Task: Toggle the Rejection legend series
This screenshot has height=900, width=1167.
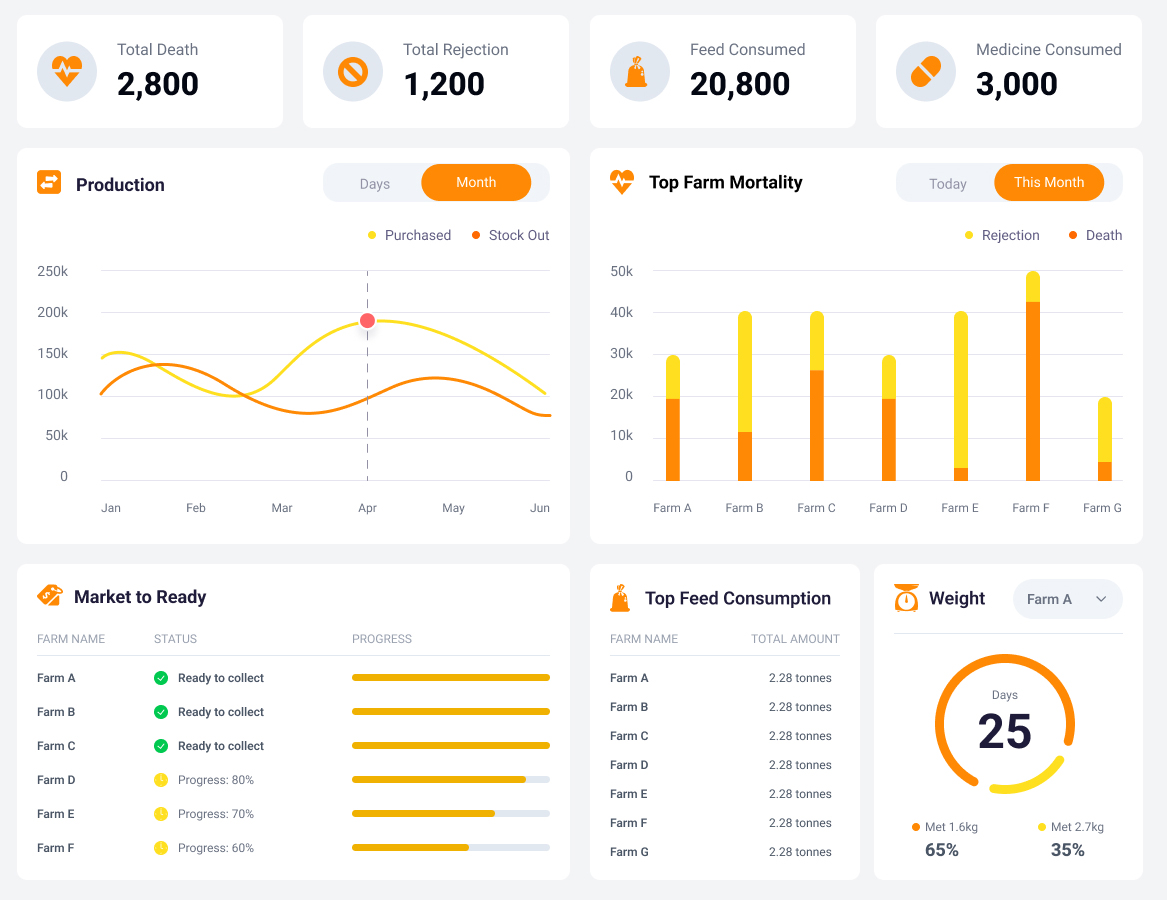Action: (1002, 235)
